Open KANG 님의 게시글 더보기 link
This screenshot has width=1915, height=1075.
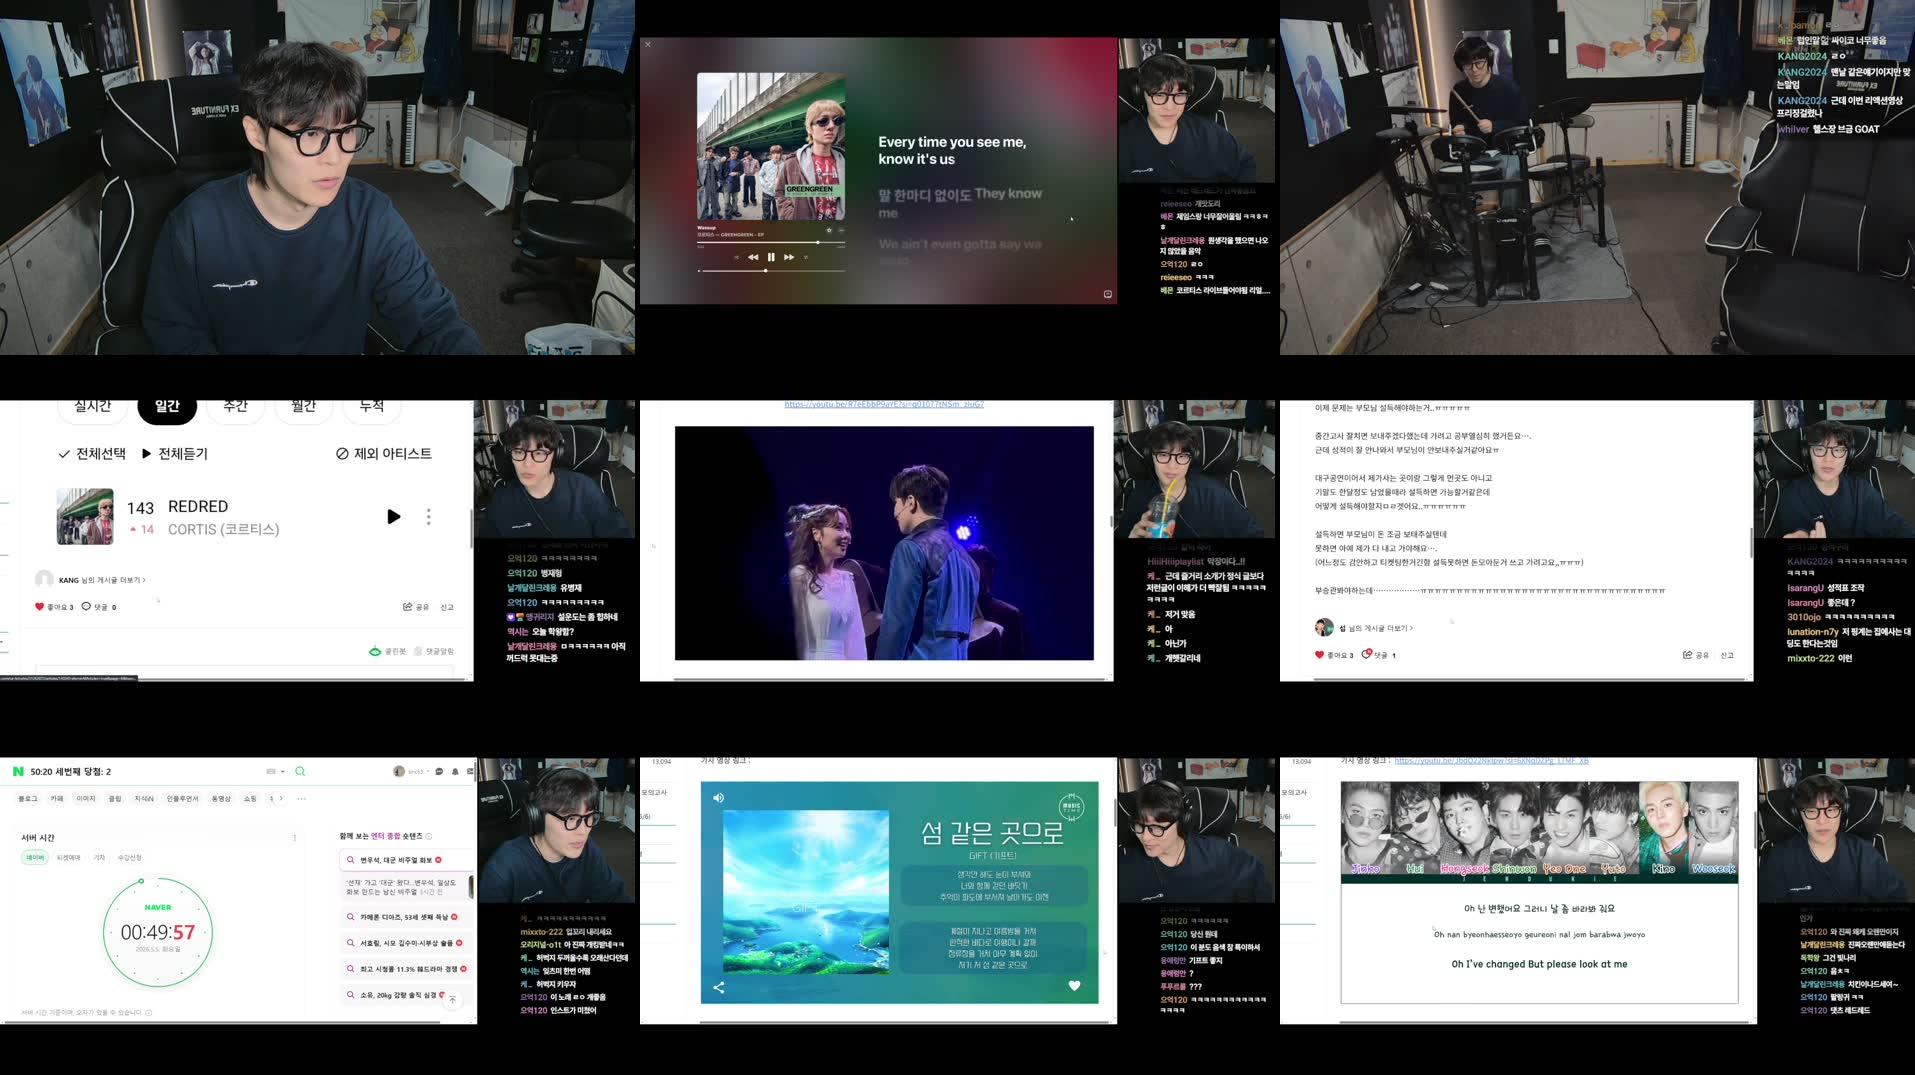click(x=102, y=580)
